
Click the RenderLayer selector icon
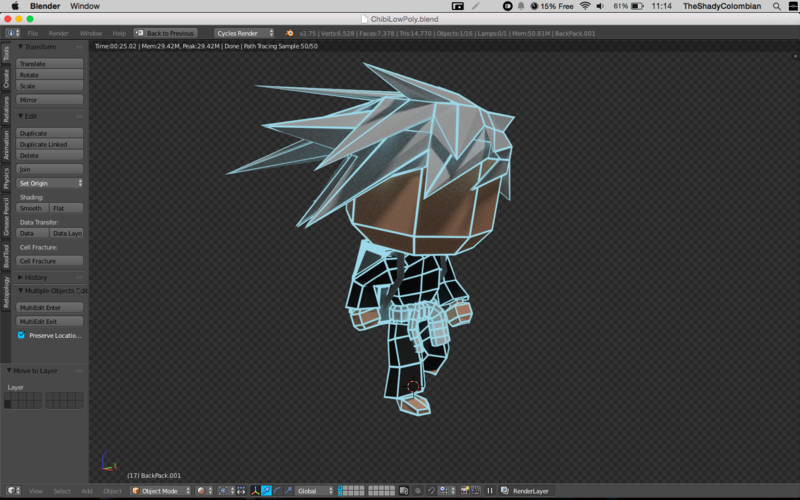[x=505, y=491]
